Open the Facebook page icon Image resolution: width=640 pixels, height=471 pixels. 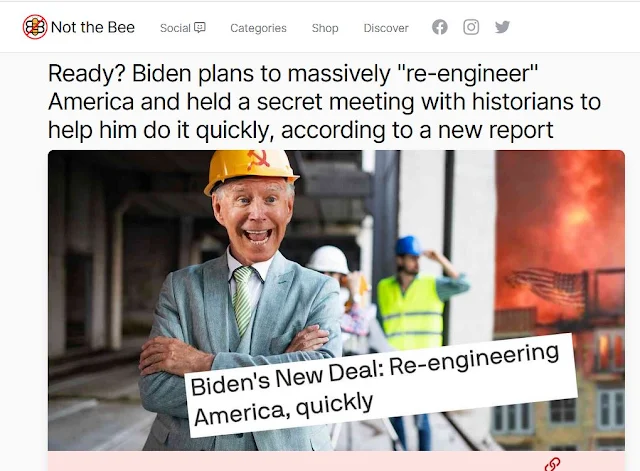pos(440,27)
